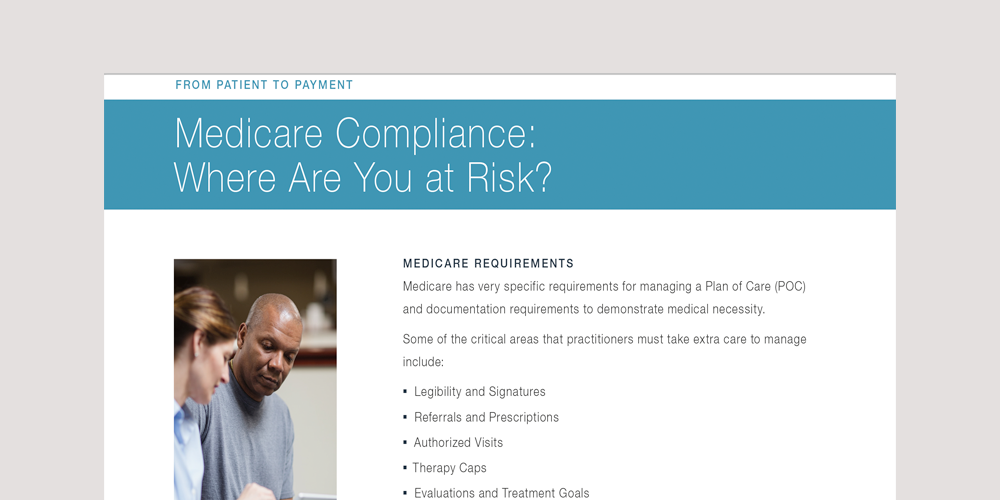Click the 'Referrals and Prescriptions' bullet item
The image size is (1000, 500).
tap(486, 417)
